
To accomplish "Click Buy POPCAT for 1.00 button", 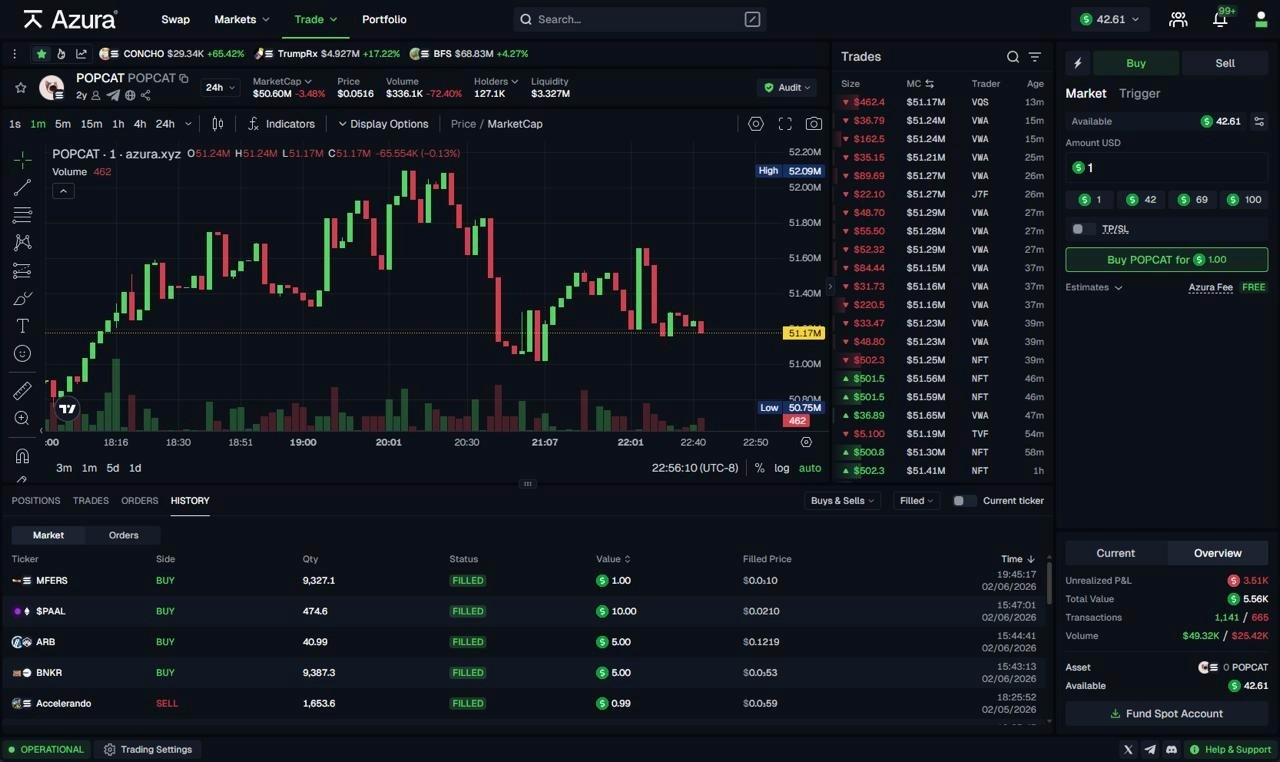I will [1167, 260].
